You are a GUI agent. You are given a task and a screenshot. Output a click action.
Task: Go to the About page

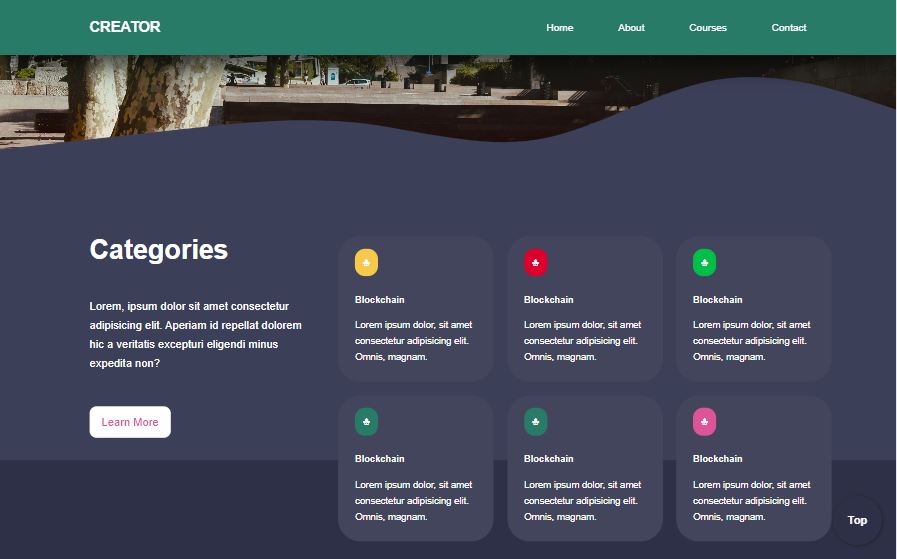(x=631, y=28)
